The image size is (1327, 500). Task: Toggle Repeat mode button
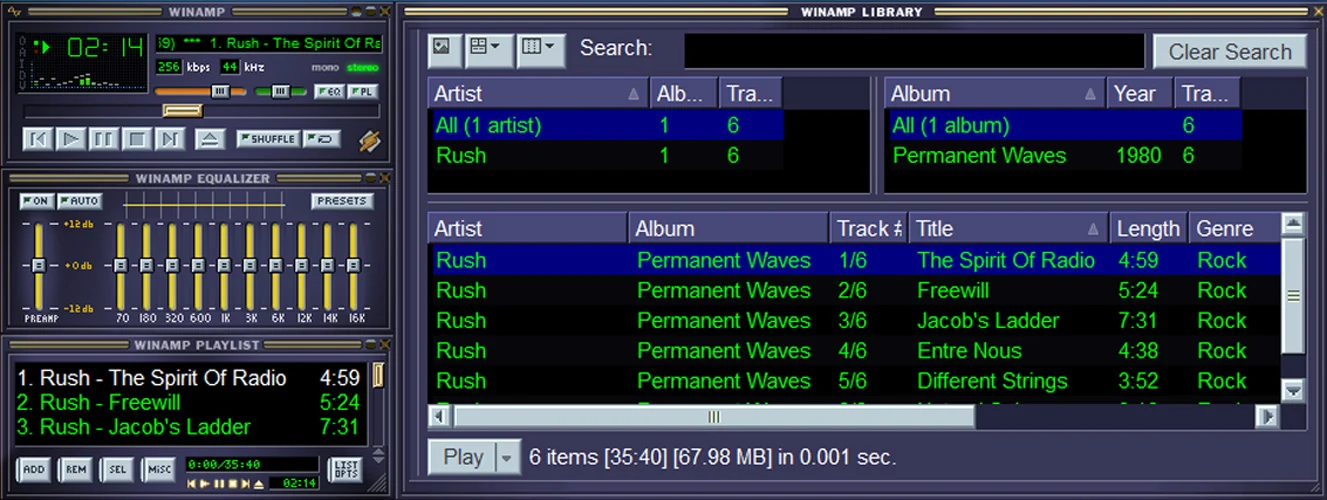(322, 139)
